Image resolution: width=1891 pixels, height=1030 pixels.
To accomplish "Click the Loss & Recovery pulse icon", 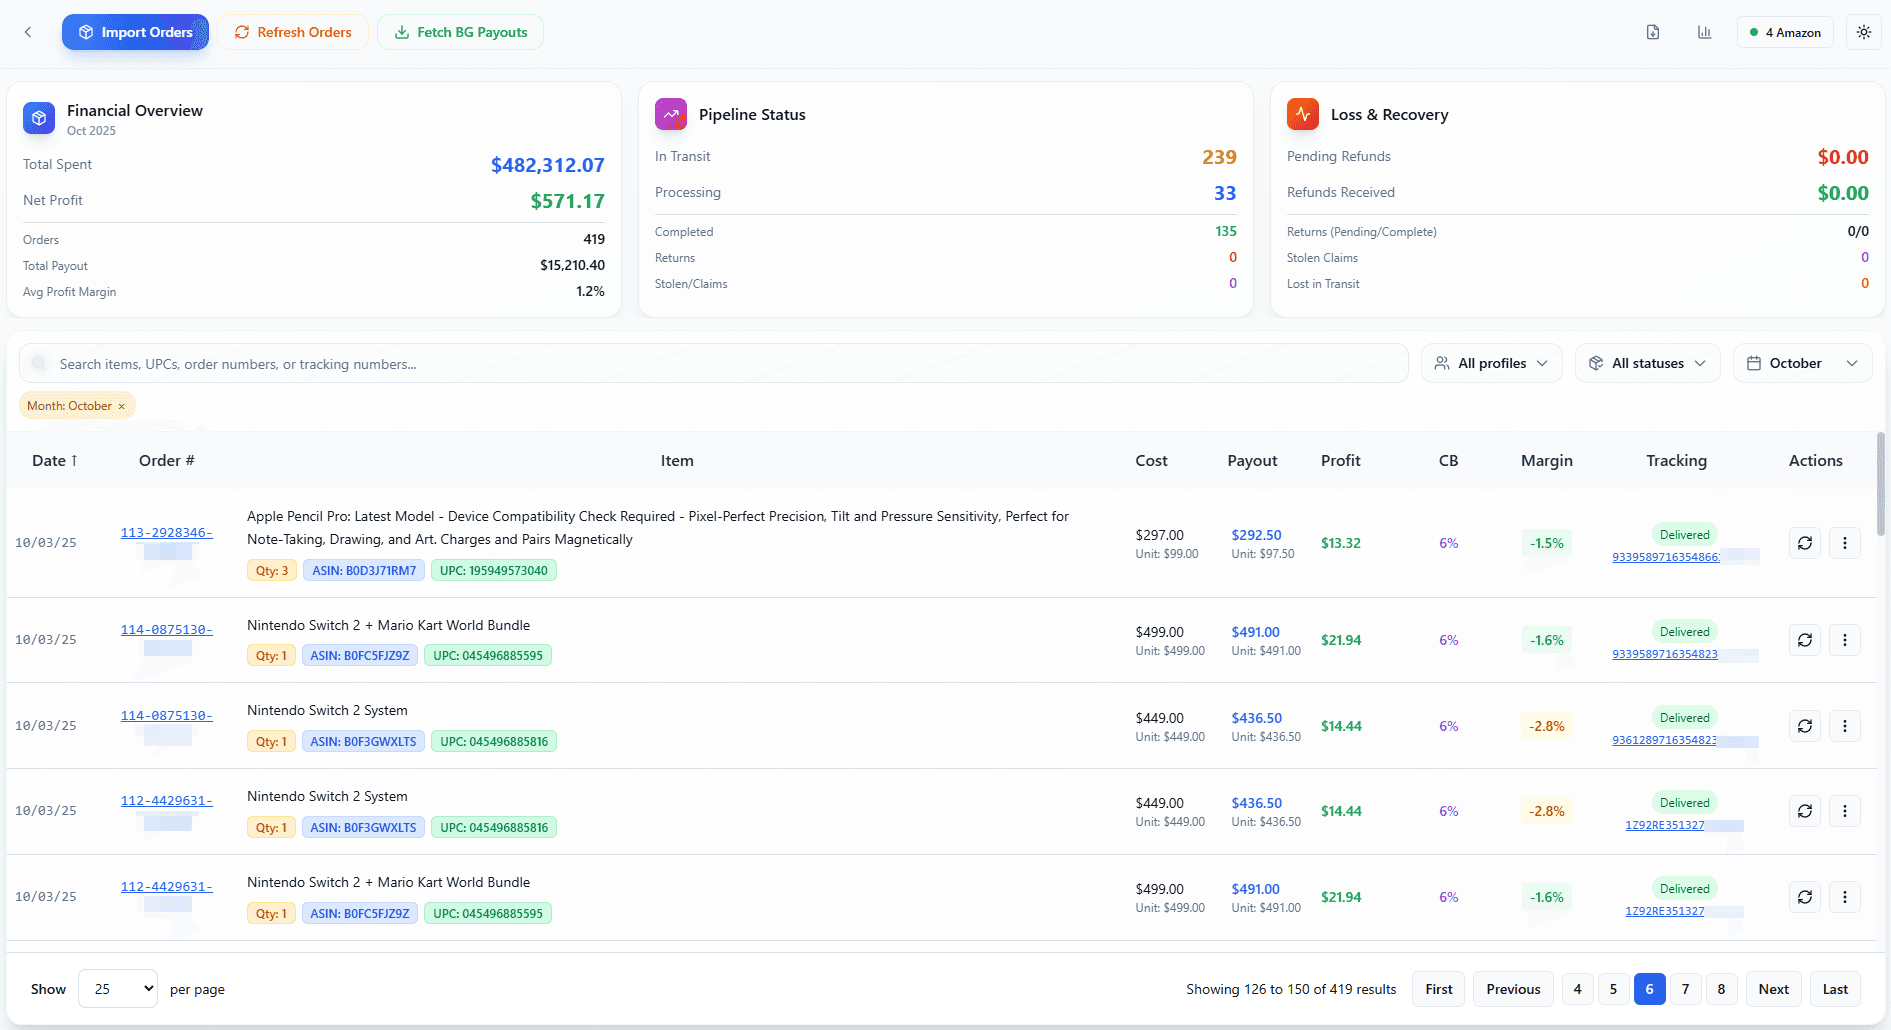I will click(1303, 114).
